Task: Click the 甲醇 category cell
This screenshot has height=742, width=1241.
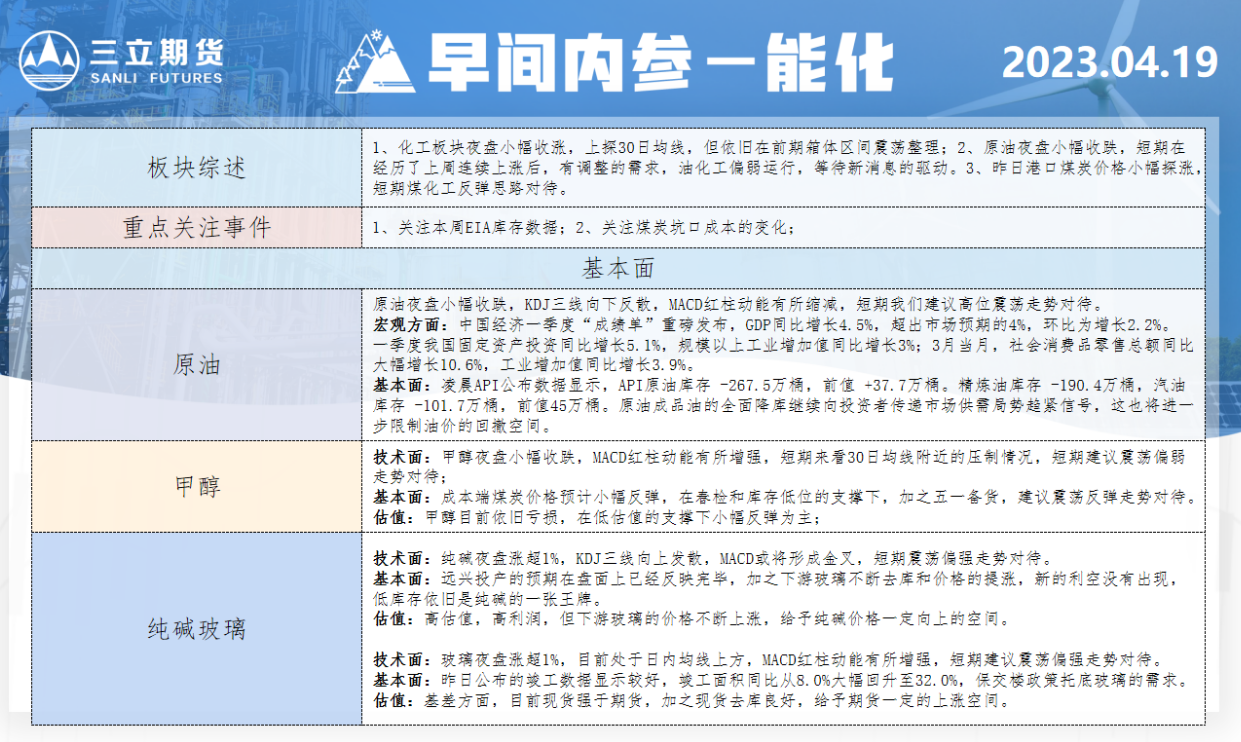Action: [196, 486]
